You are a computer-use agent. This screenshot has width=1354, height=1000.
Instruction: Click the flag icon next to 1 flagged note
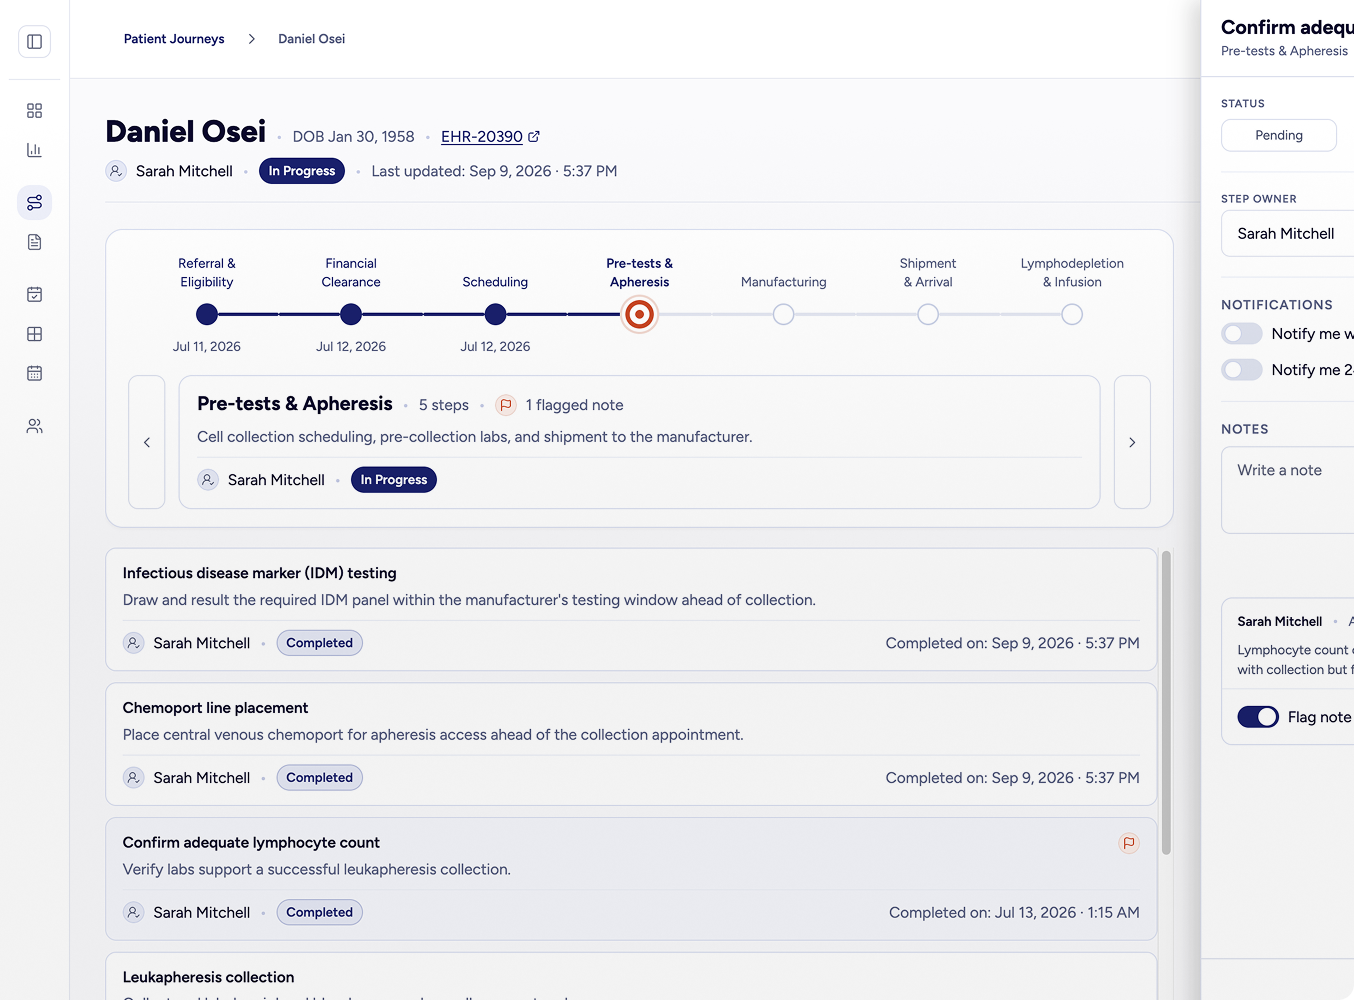(x=506, y=405)
